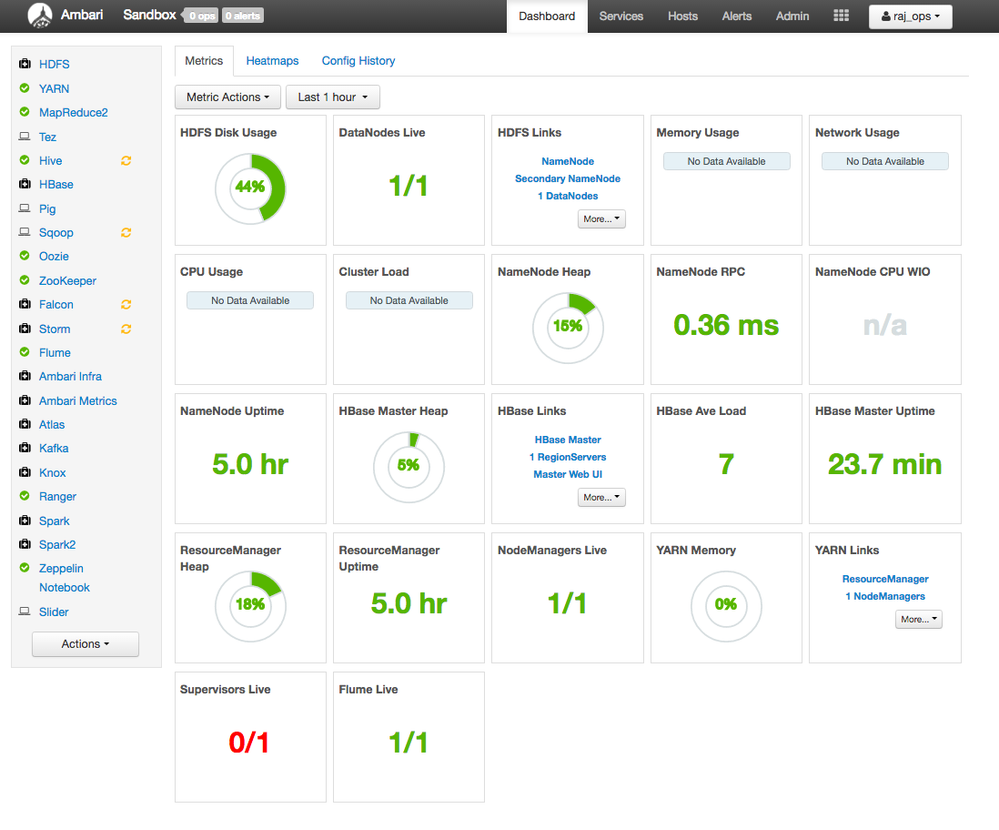Click the YARN Memory 0% gauge
This screenshot has height=830, width=999.
click(726, 606)
